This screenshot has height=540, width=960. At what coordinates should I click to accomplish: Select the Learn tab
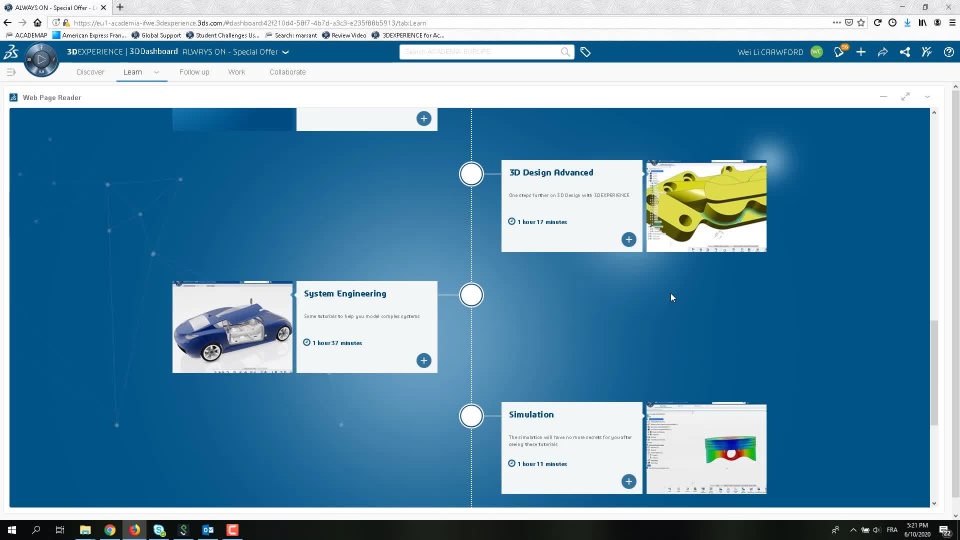pos(132,72)
